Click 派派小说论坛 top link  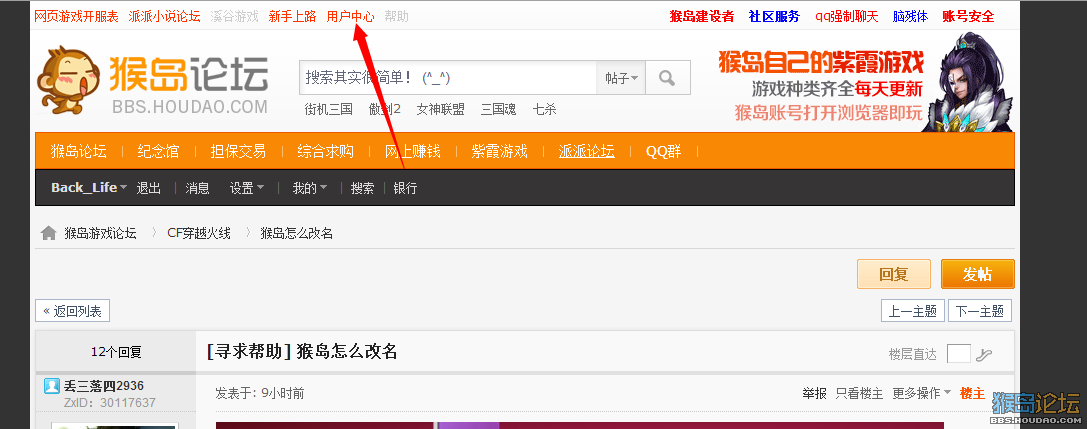tap(164, 16)
